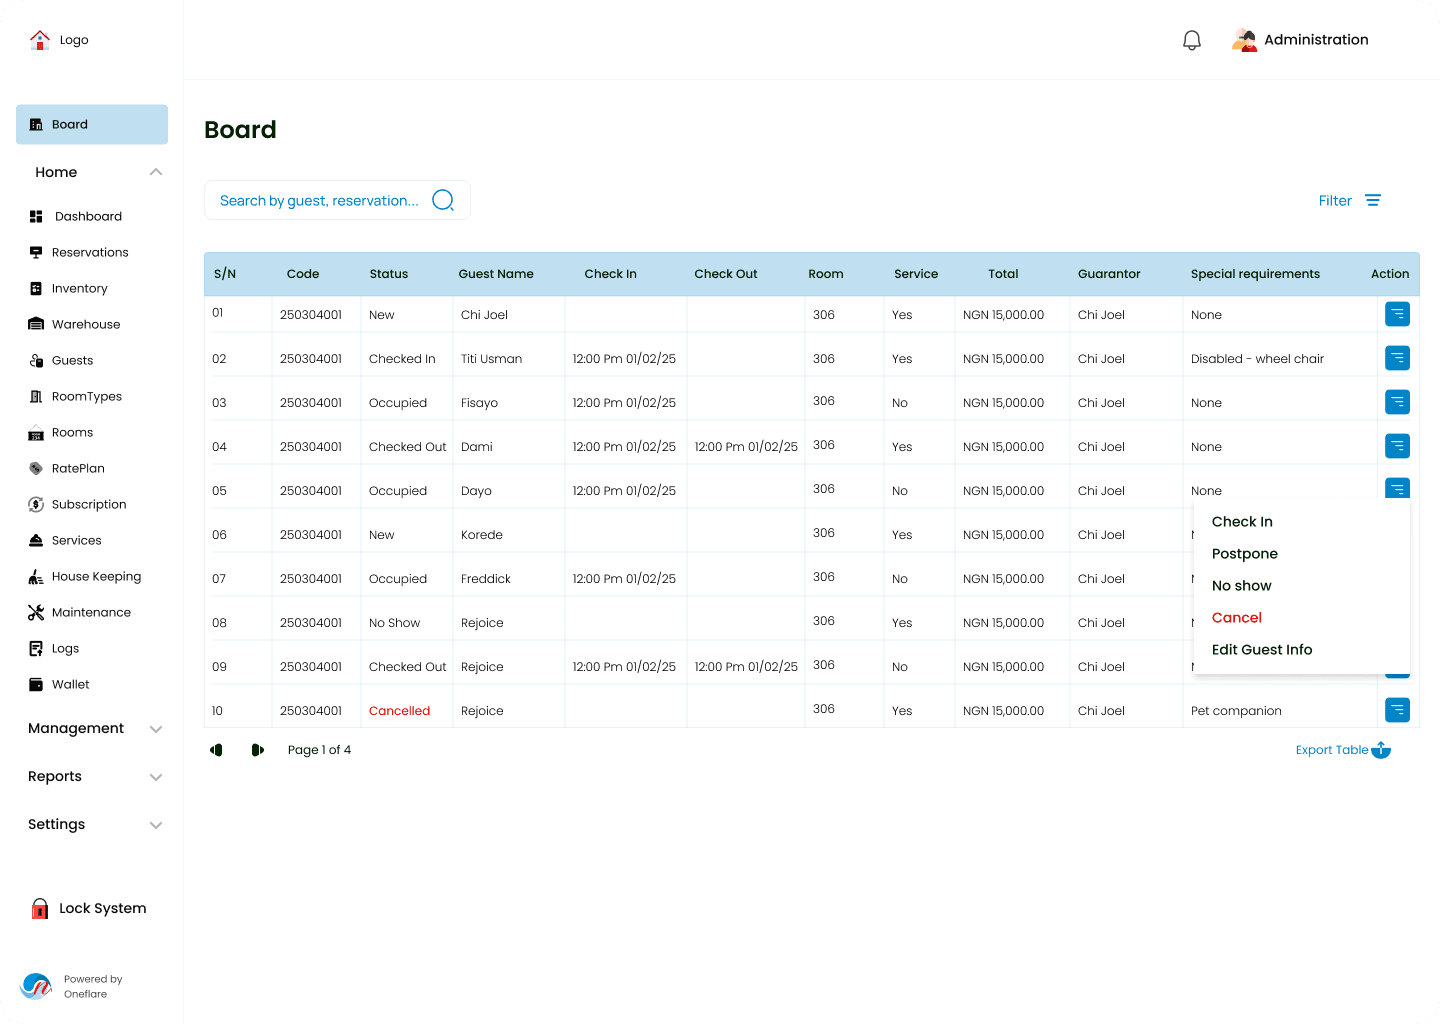
Task: Open action menu for Fisayo row
Action: [x=1397, y=402]
